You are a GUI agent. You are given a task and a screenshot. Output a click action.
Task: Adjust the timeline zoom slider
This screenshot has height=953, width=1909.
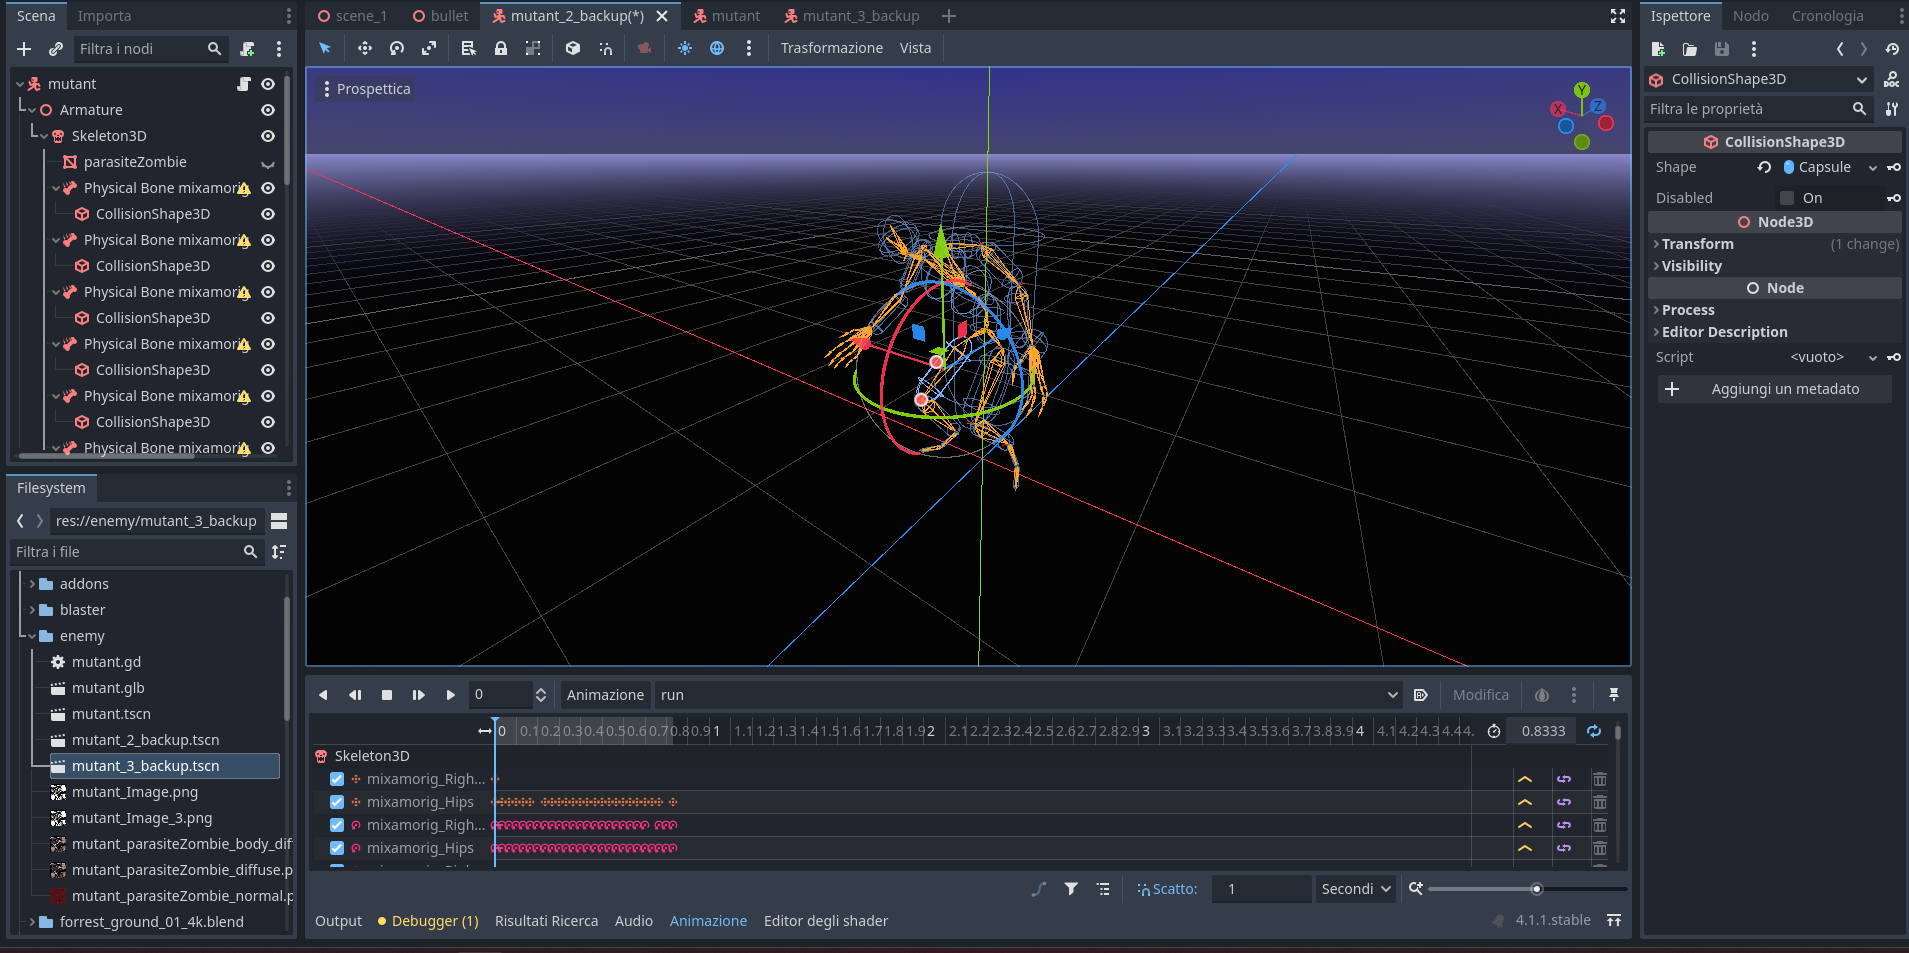pos(1536,888)
